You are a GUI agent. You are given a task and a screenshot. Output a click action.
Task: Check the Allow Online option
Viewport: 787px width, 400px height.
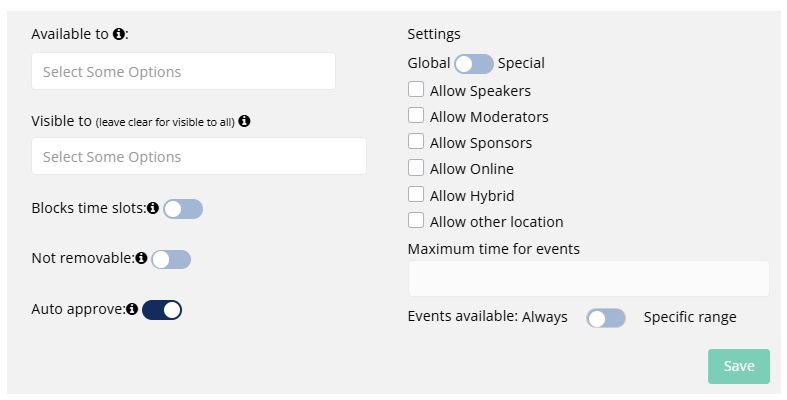pos(416,168)
